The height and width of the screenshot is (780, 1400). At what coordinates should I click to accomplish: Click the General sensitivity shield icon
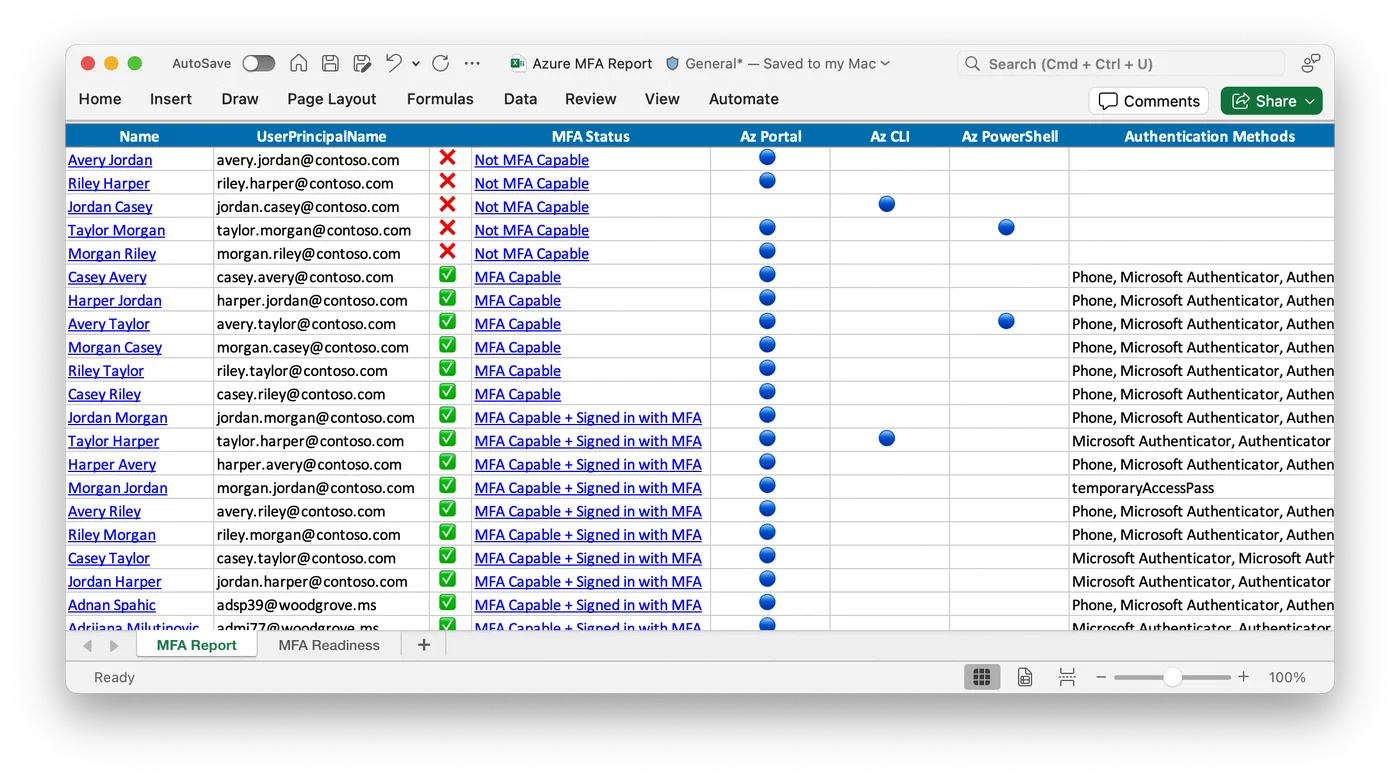pyautogui.click(x=672, y=63)
